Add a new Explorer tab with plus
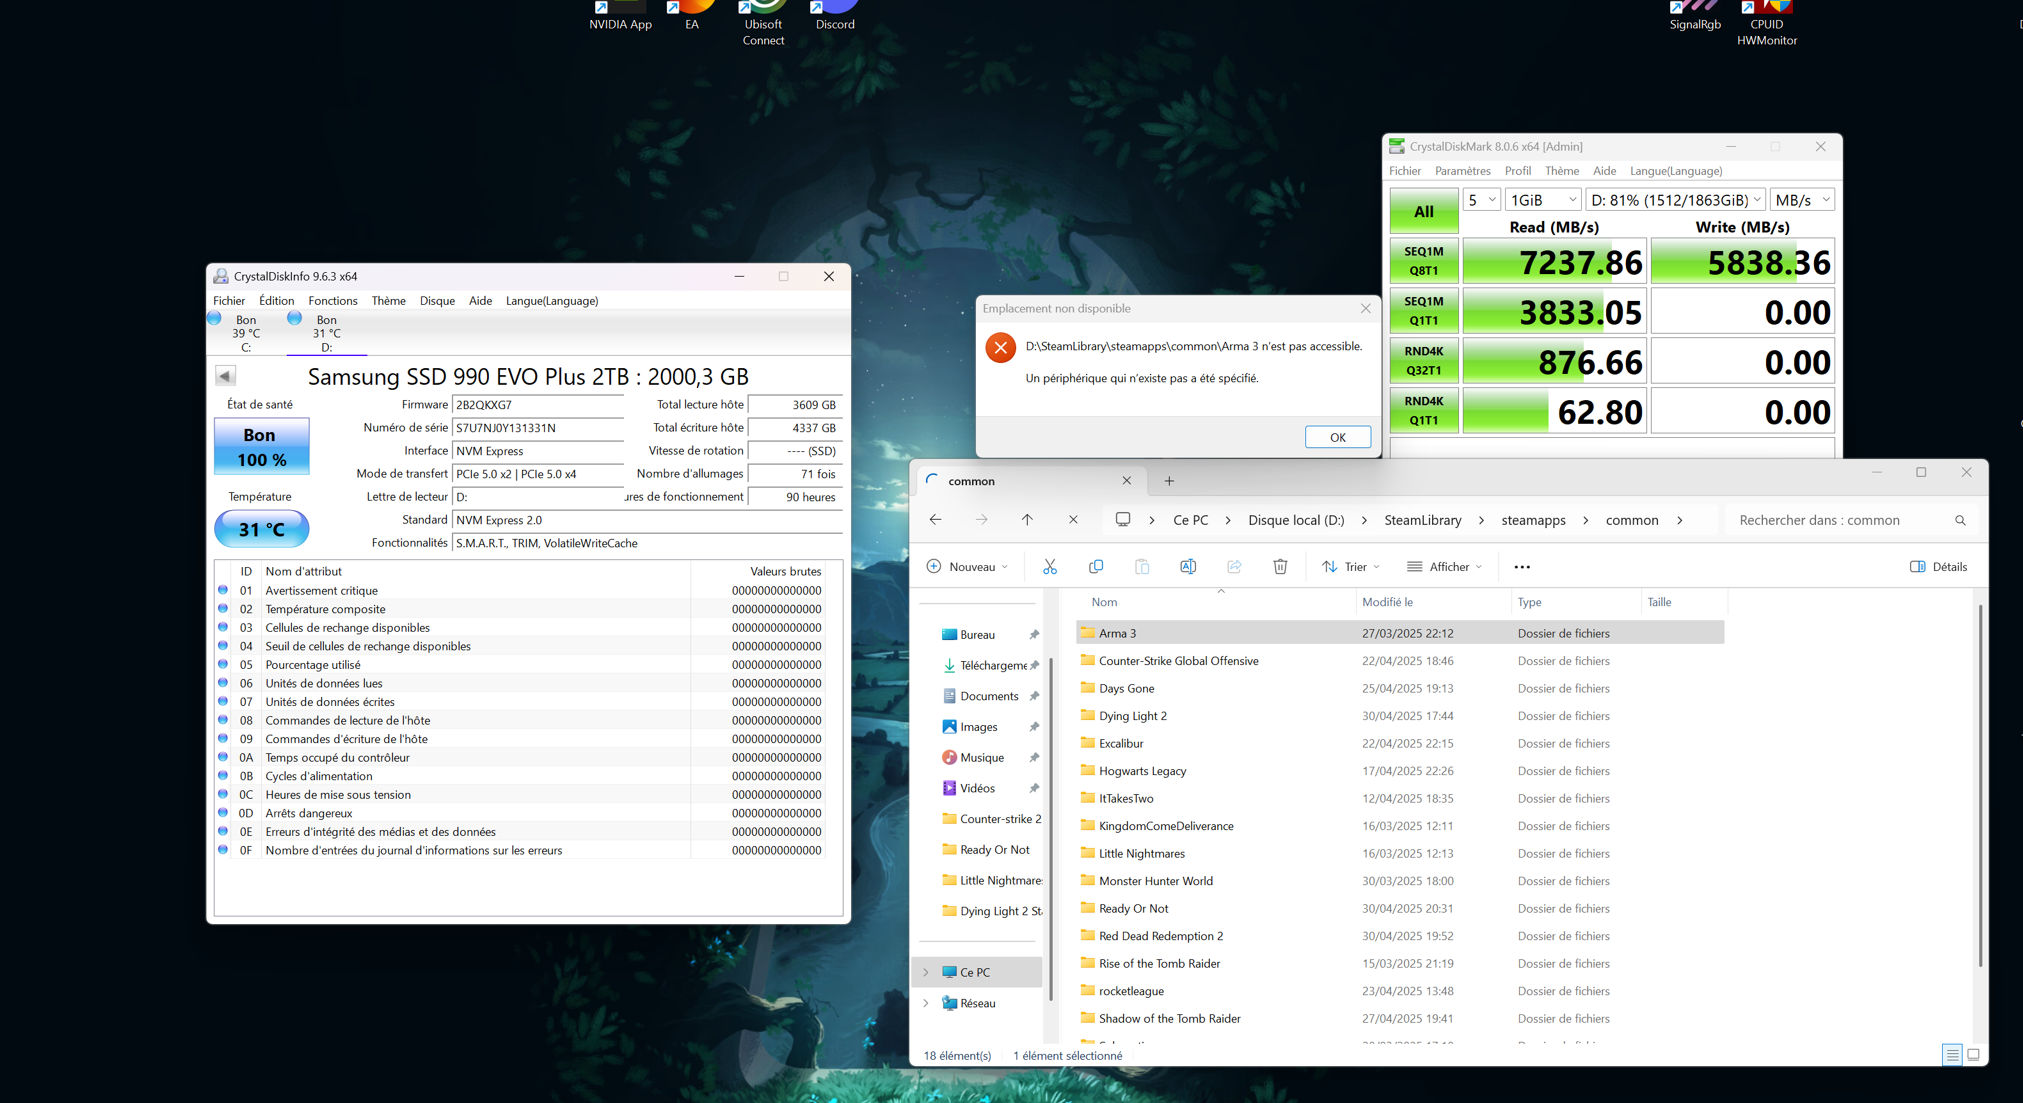2023x1103 pixels. (1169, 481)
